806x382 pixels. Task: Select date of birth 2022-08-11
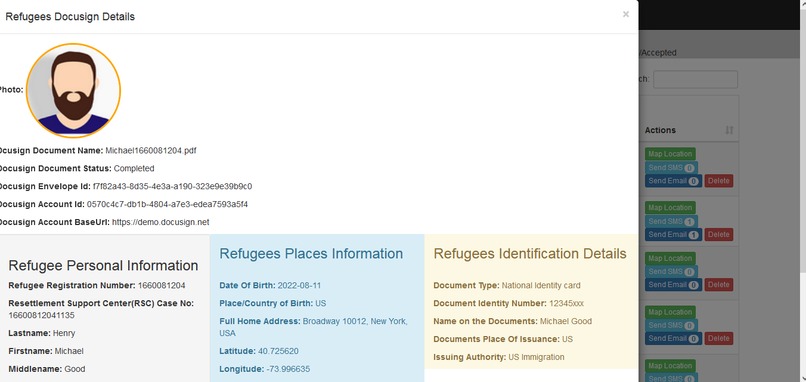[x=299, y=285]
